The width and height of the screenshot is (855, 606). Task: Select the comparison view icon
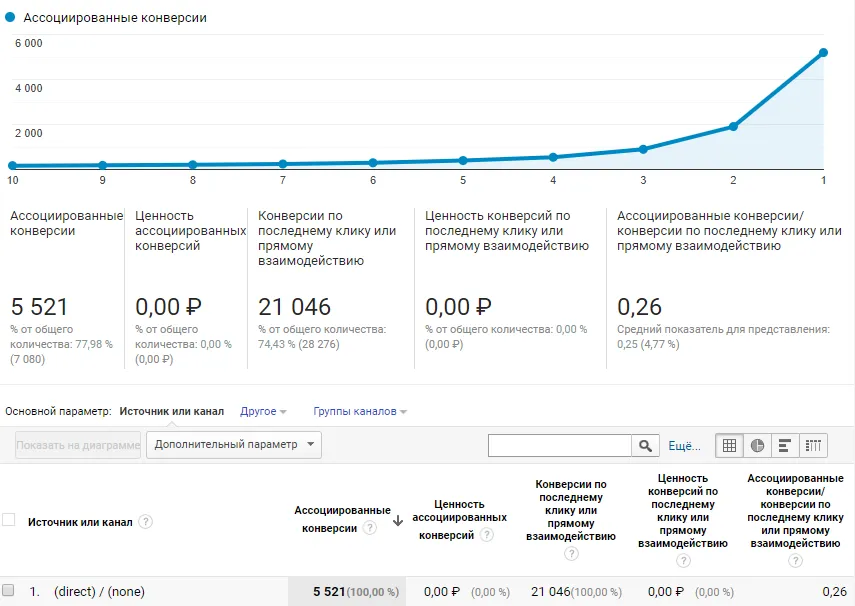[x=813, y=445]
